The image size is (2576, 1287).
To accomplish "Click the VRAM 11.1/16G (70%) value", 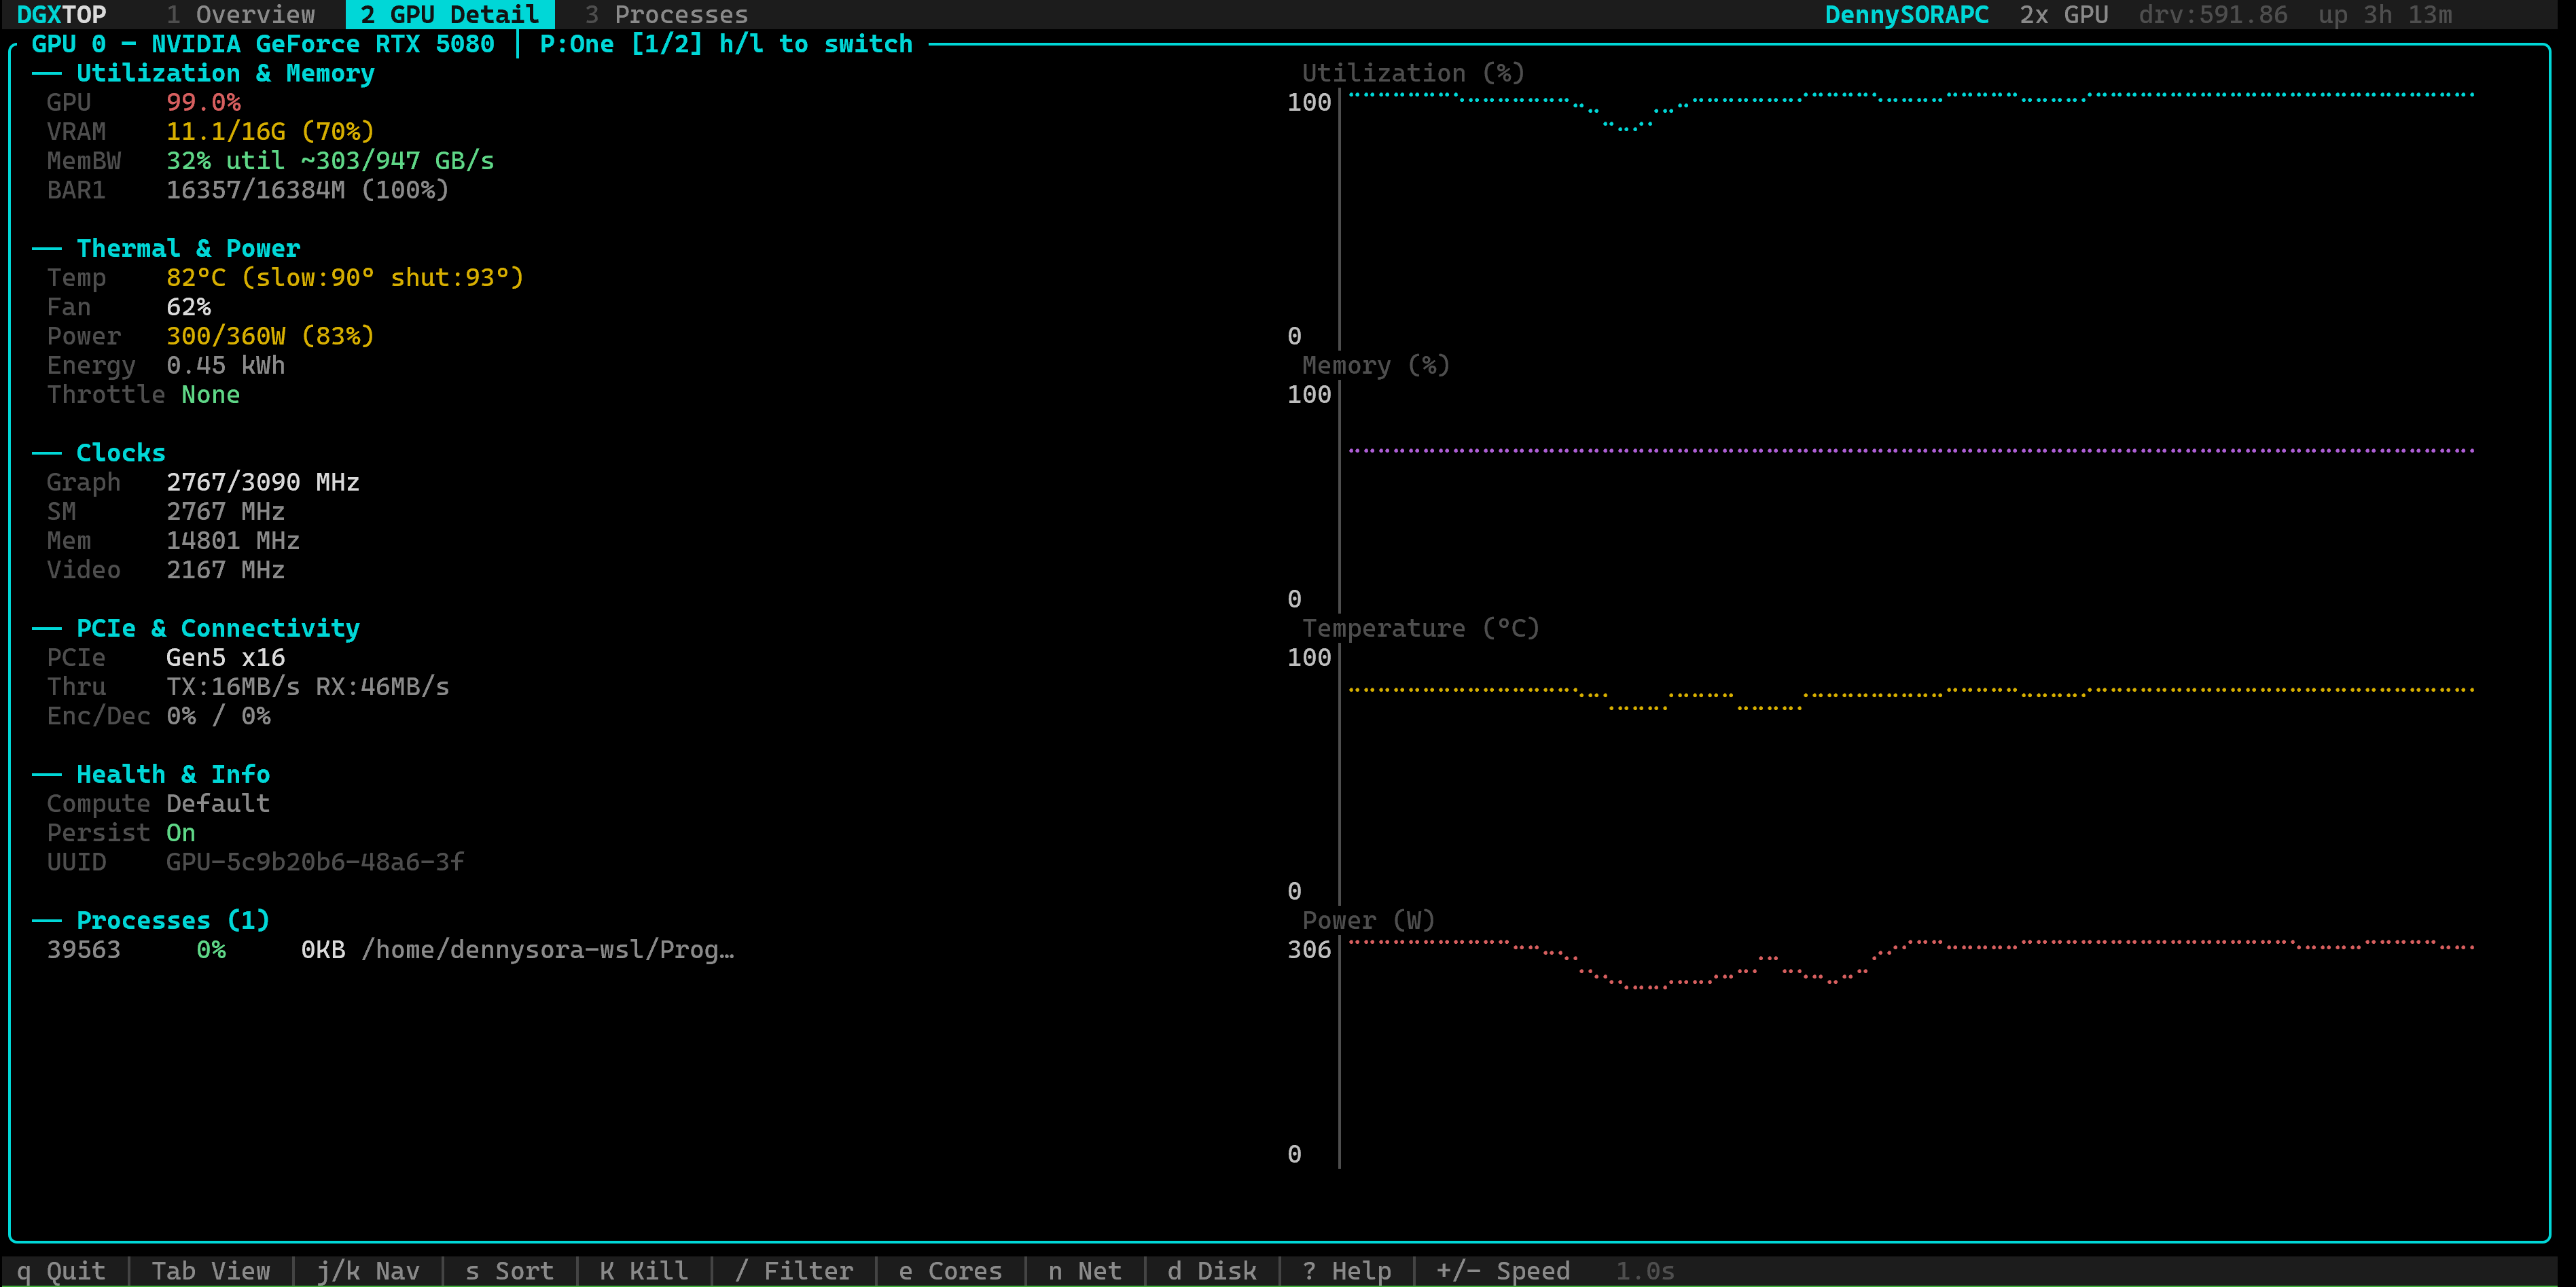I will tap(270, 131).
